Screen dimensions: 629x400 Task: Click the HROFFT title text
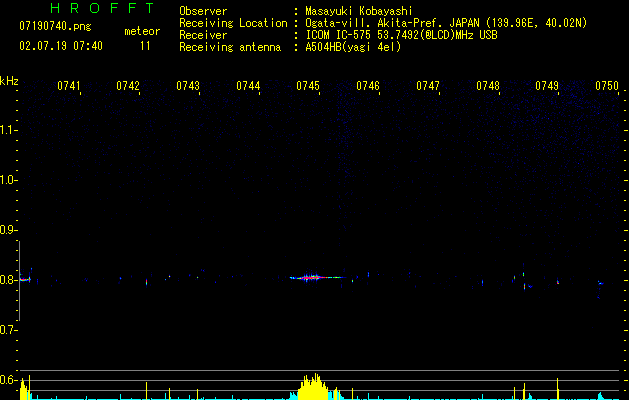click(x=102, y=8)
